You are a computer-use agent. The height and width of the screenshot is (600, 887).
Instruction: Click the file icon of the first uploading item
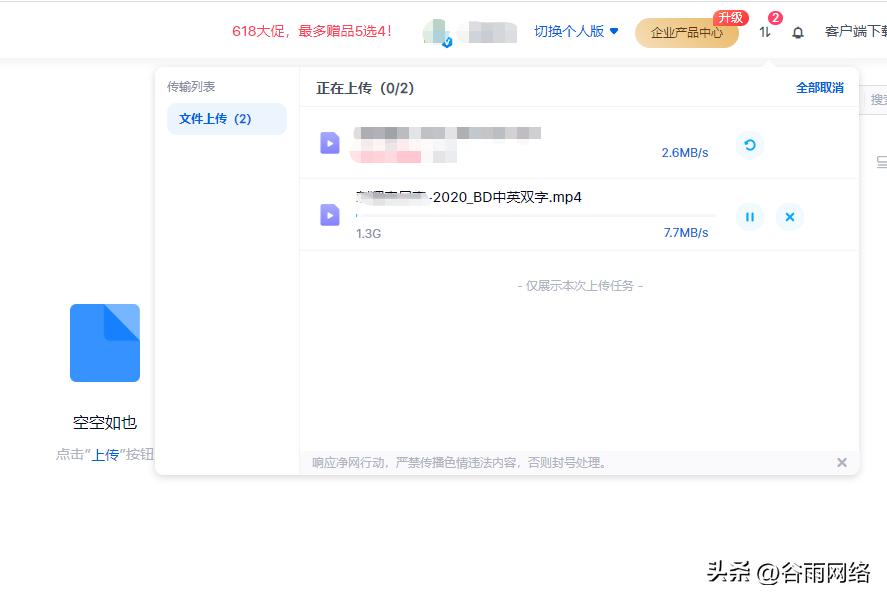pyautogui.click(x=329, y=143)
